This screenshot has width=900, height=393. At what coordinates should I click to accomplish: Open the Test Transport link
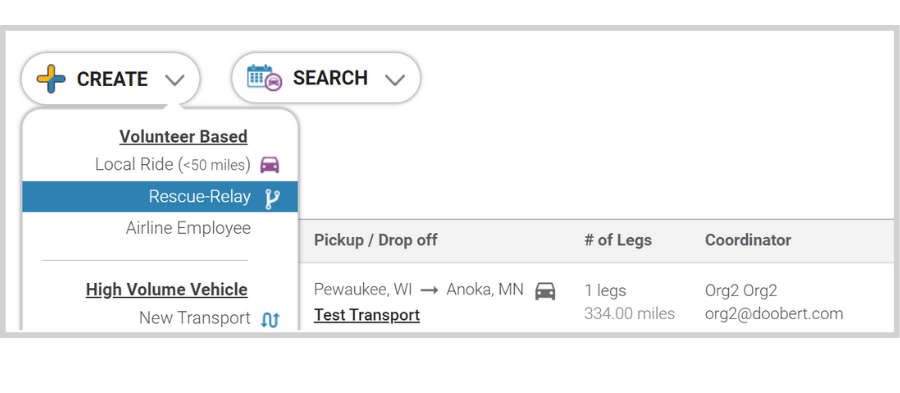(x=367, y=315)
